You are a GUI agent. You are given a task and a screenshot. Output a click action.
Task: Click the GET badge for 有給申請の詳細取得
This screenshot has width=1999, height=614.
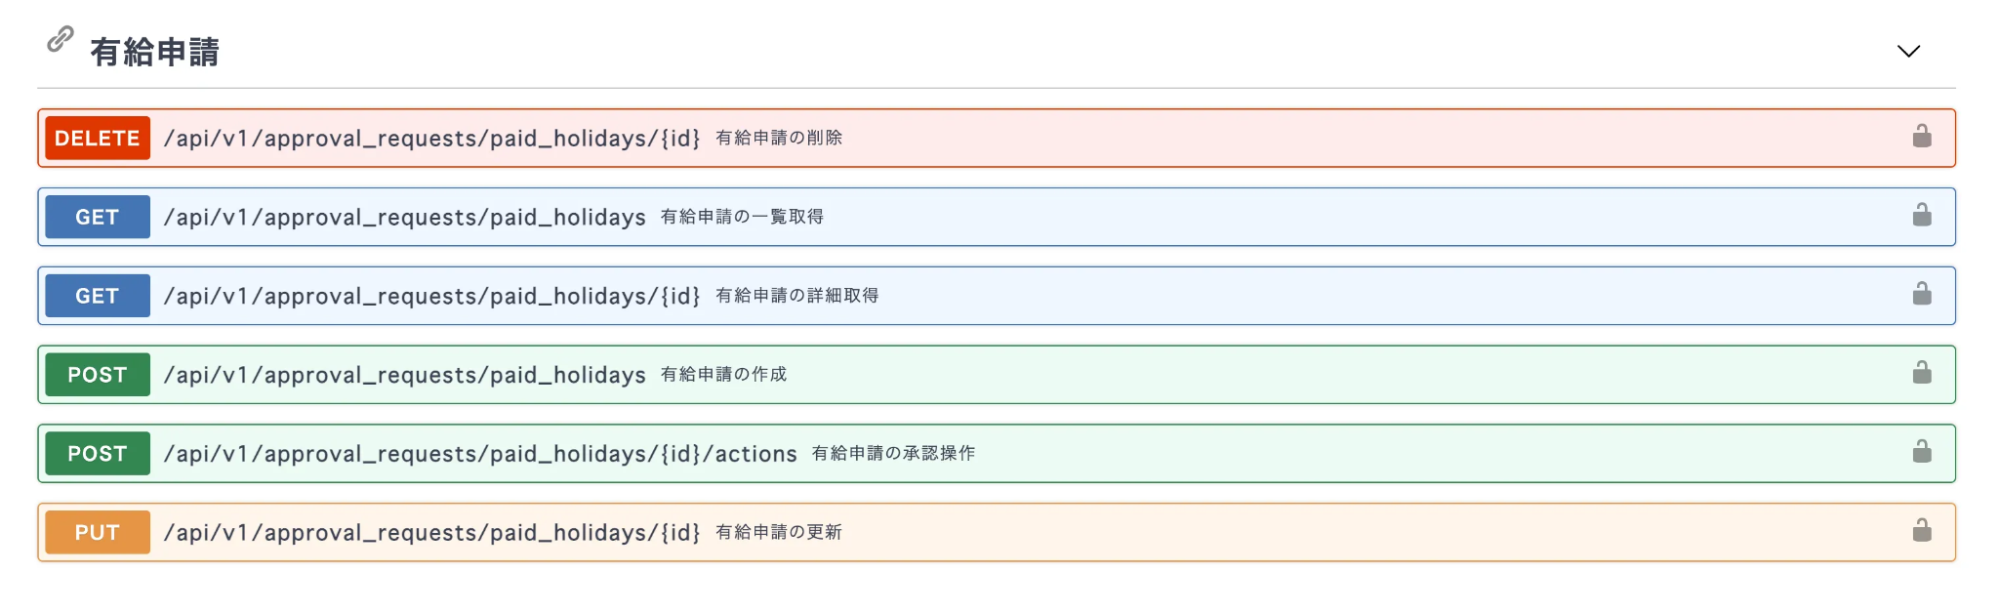coord(97,296)
